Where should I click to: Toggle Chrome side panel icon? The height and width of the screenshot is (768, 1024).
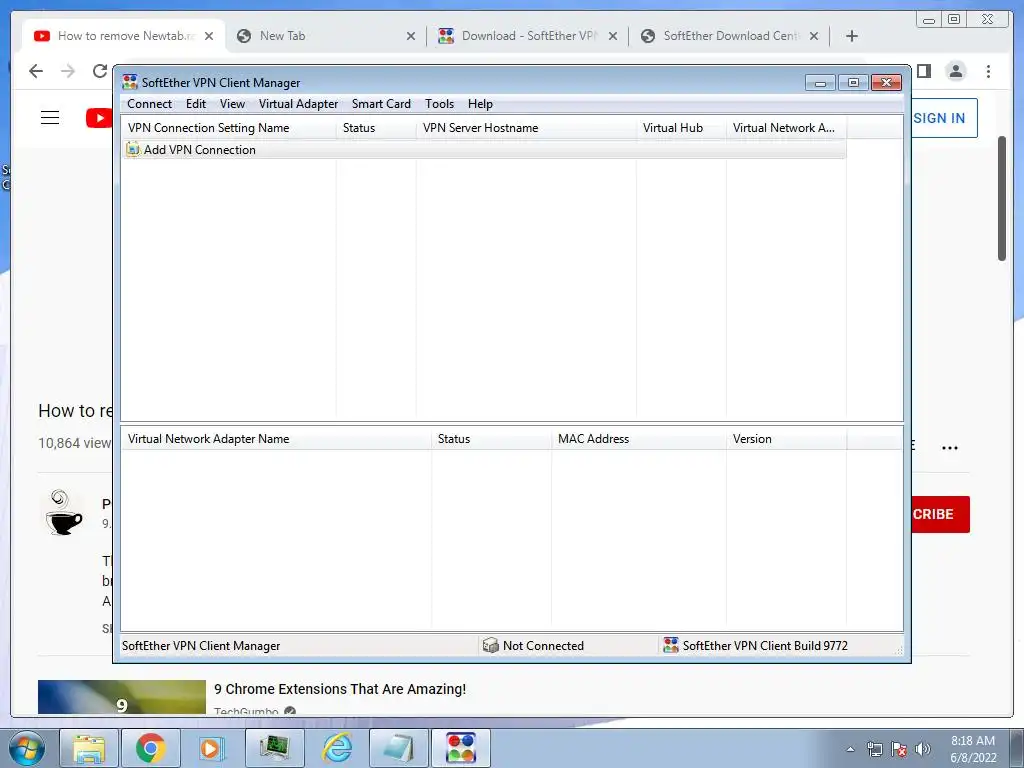tap(924, 71)
